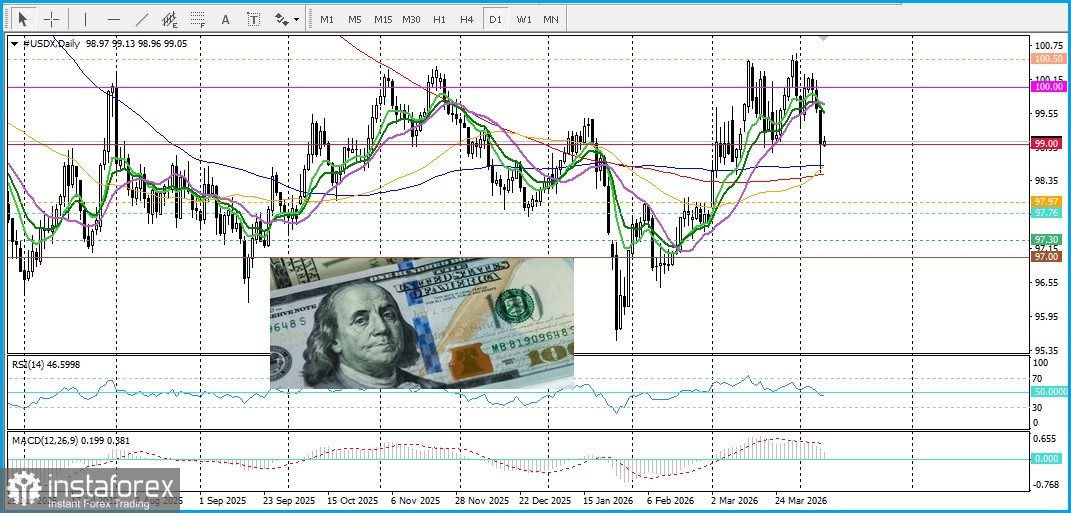This screenshot has width=1071, height=513.
Task: Click the 24 Mar 2026 date label
Action: point(800,500)
